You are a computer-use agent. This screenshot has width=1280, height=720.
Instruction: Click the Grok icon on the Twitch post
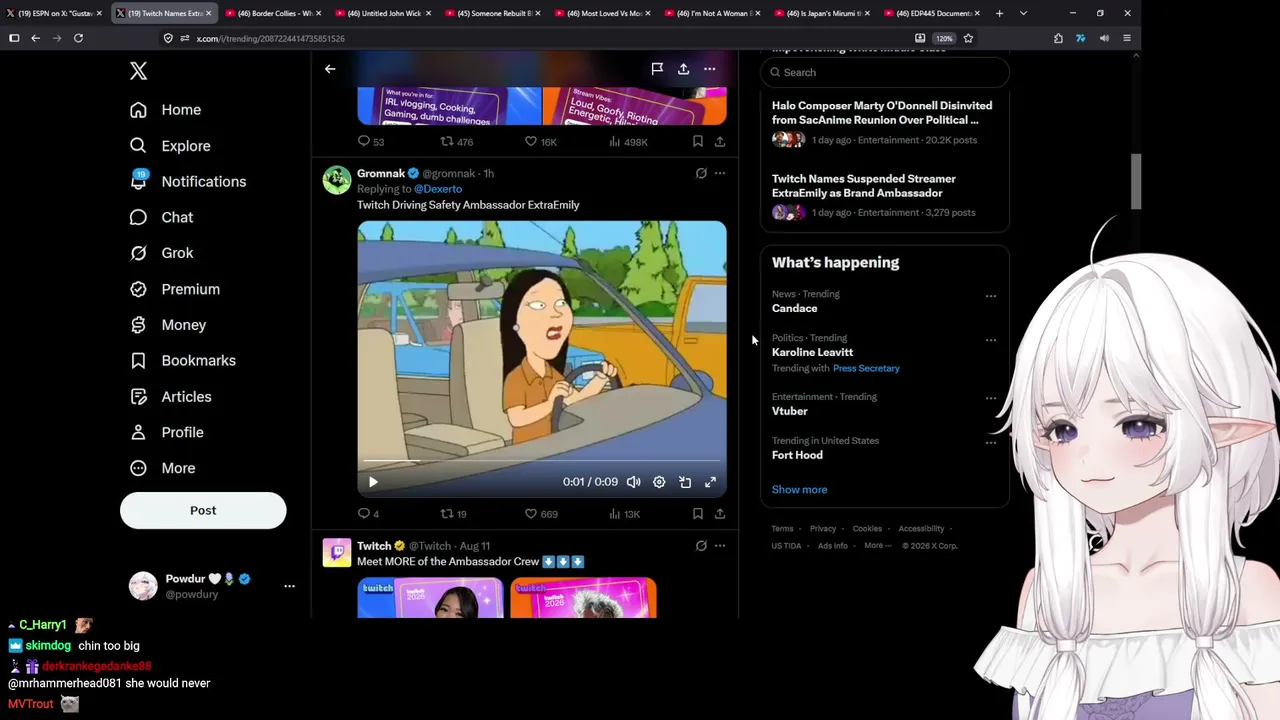coord(701,546)
